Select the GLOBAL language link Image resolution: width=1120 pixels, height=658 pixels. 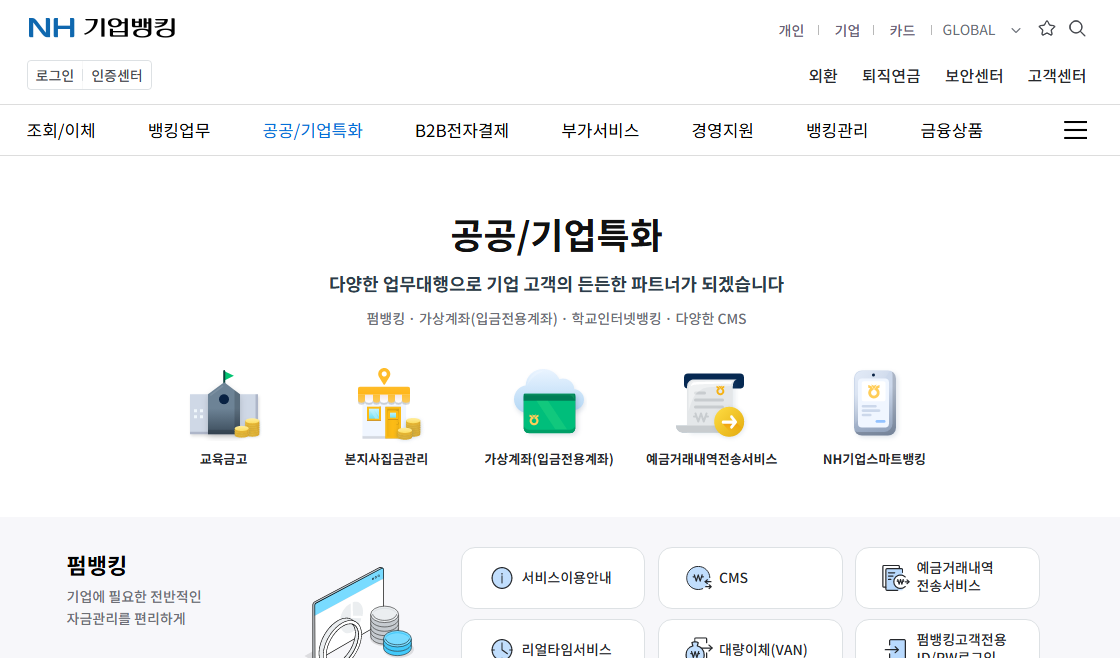click(x=969, y=31)
